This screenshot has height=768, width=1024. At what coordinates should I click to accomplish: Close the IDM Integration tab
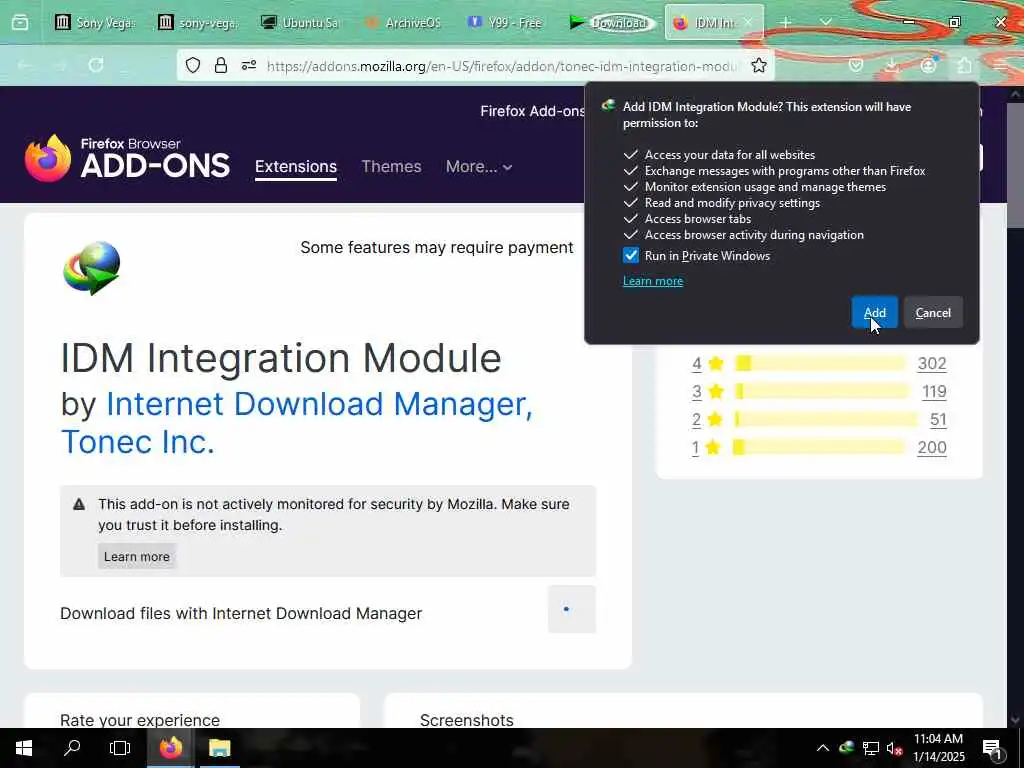click(x=748, y=22)
